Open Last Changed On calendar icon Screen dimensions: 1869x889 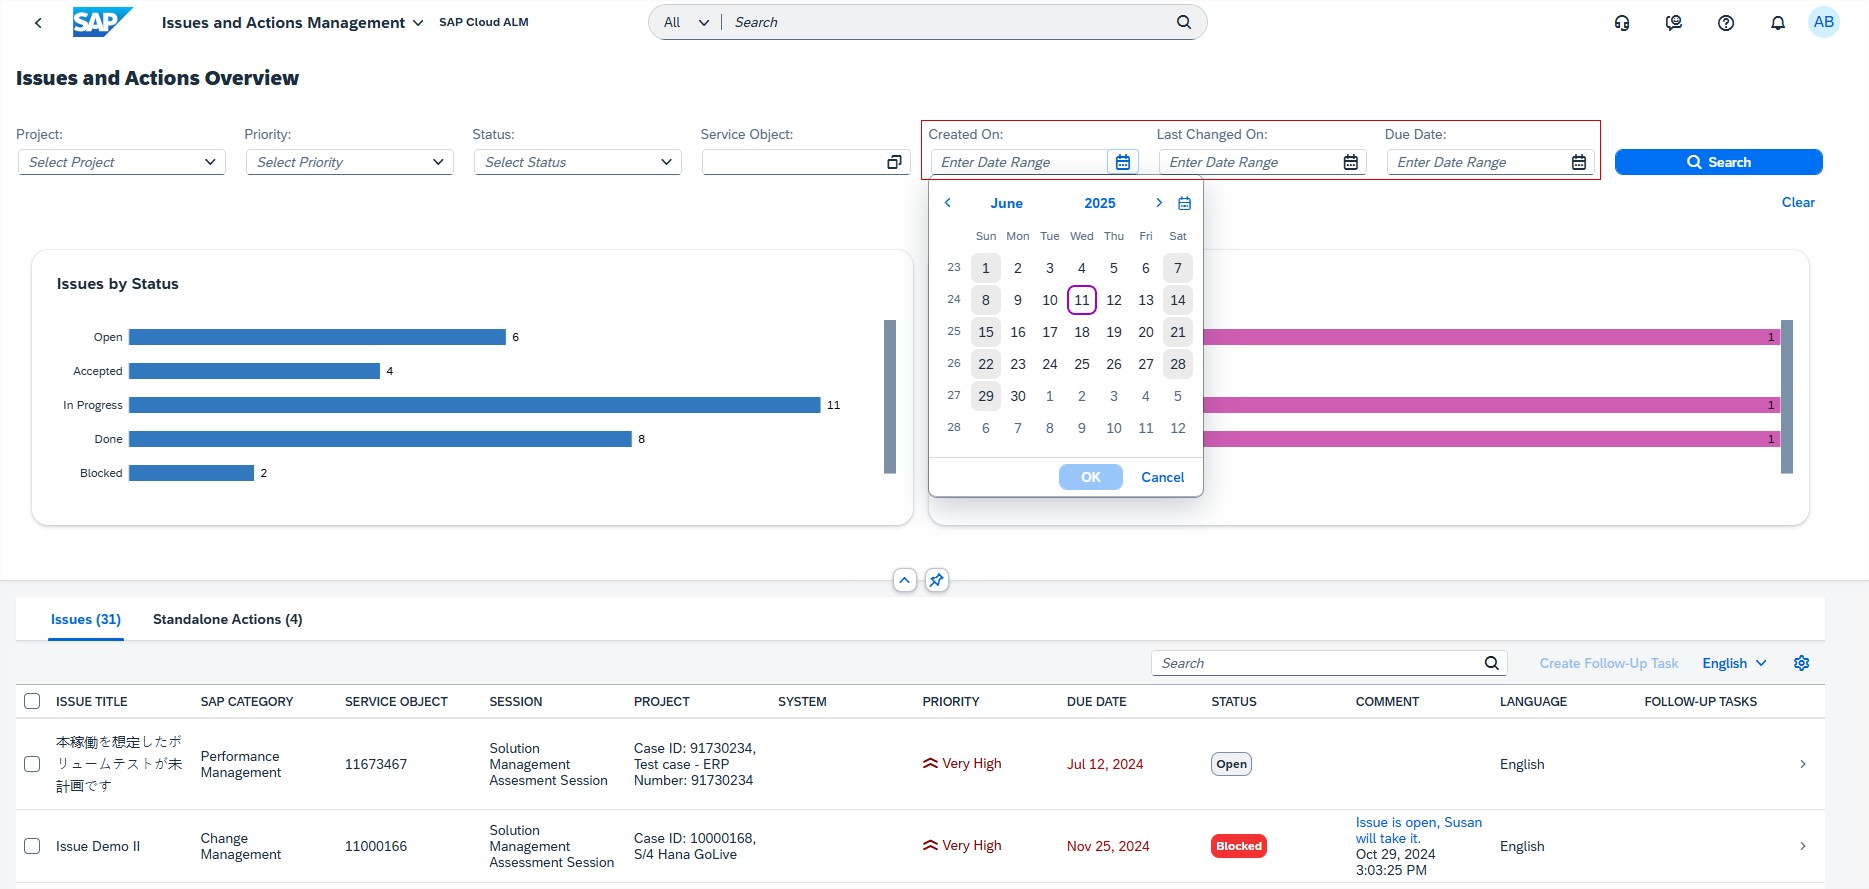pos(1350,162)
